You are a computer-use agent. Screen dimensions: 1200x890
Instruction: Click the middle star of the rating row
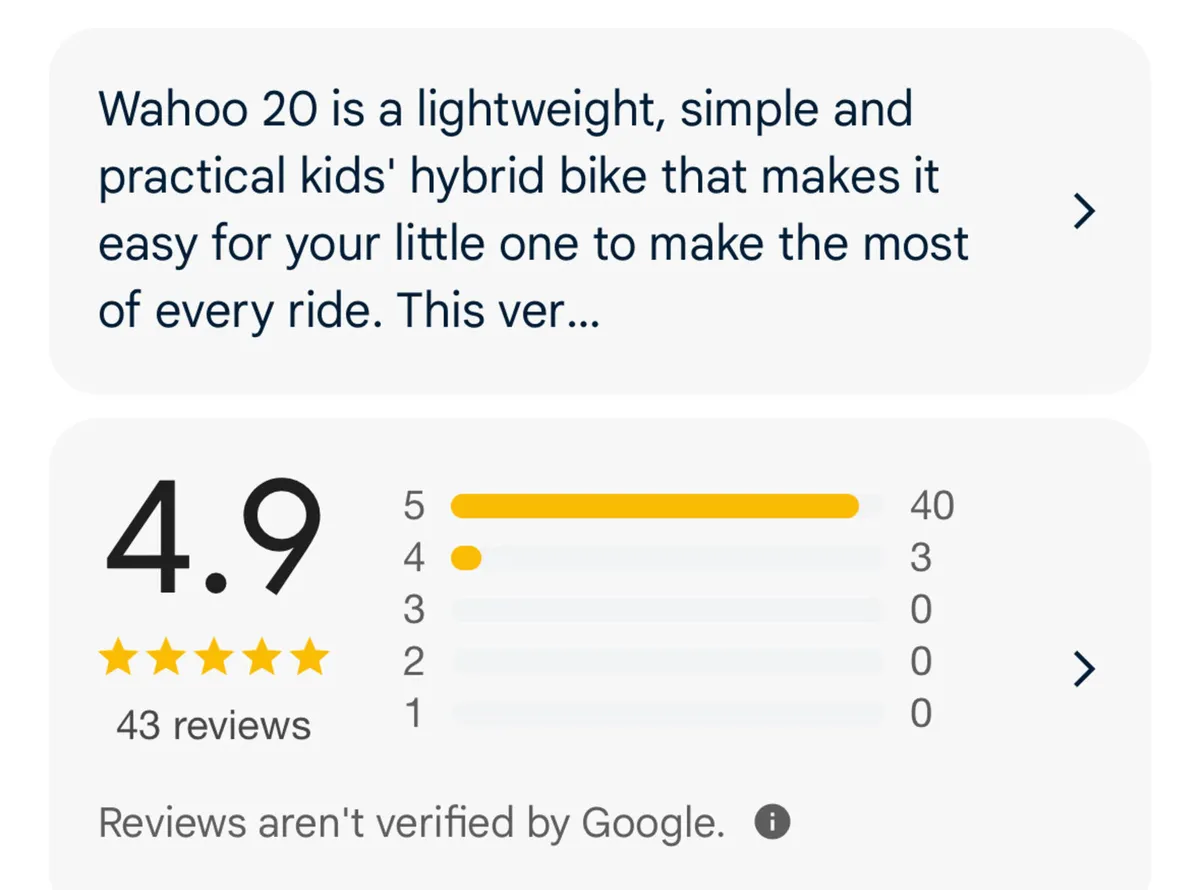tap(214, 657)
